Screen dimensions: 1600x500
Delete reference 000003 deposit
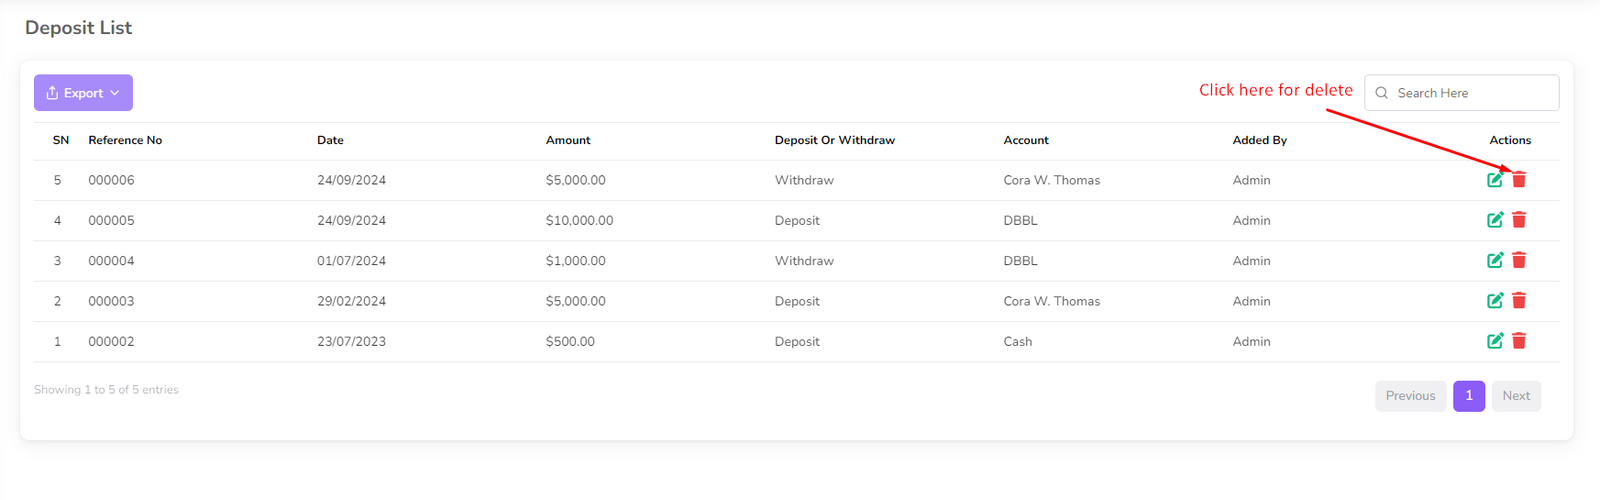click(x=1519, y=300)
